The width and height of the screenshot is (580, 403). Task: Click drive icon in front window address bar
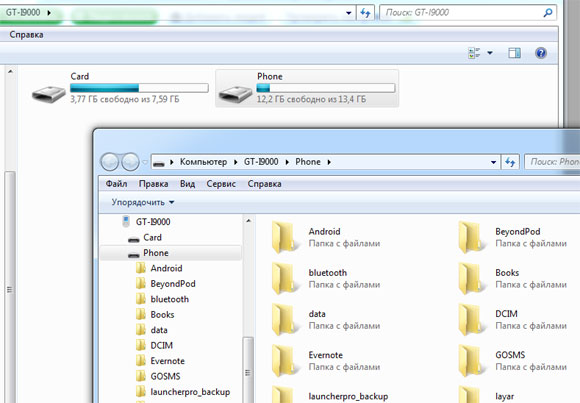click(x=159, y=163)
